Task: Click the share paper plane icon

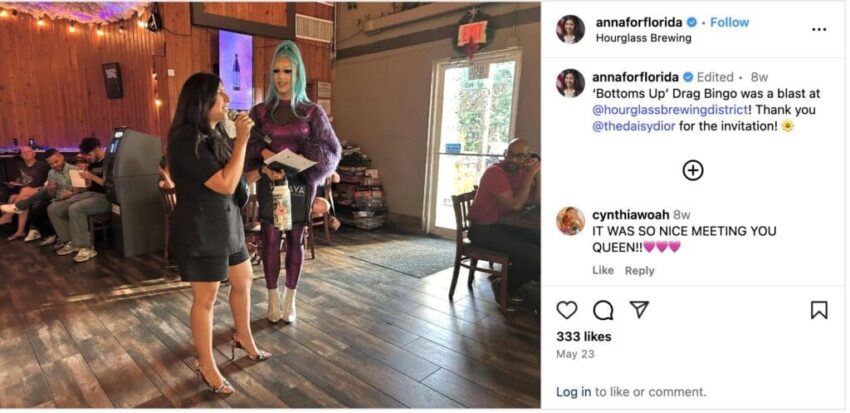Action: click(x=639, y=309)
